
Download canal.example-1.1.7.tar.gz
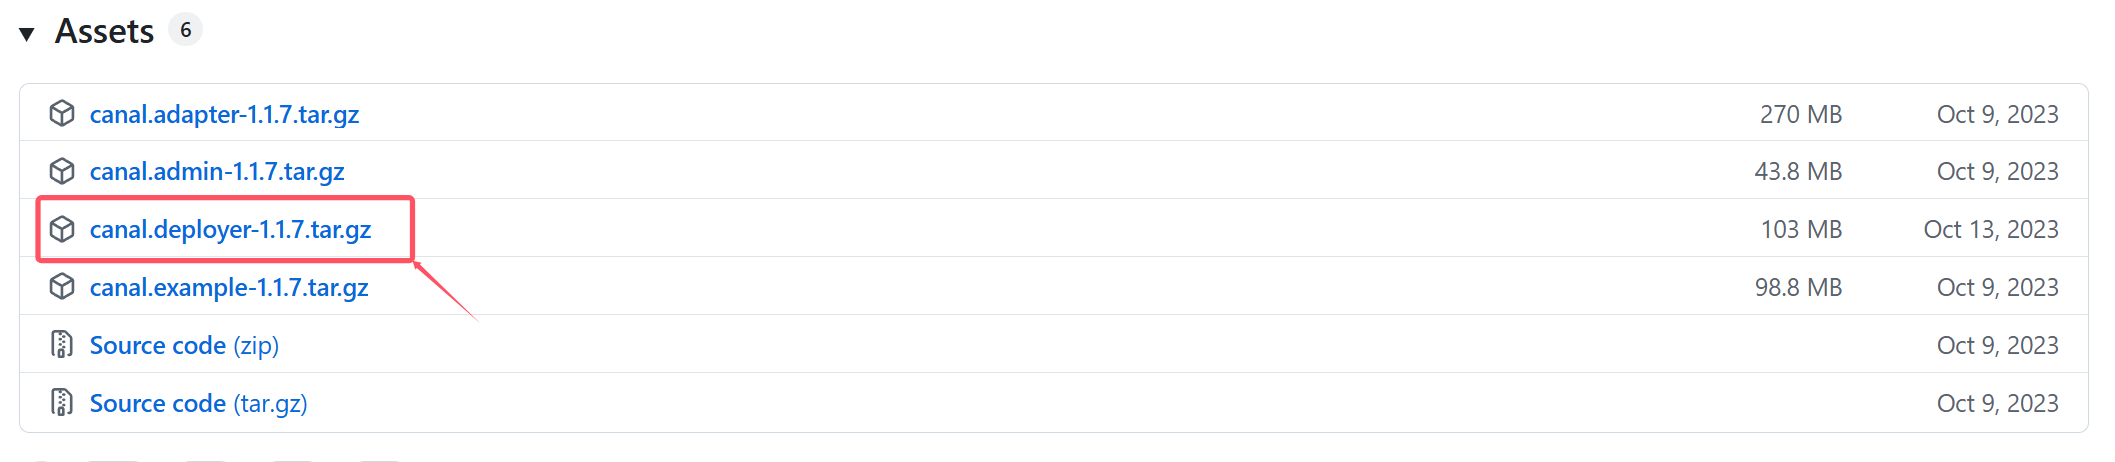tap(229, 287)
